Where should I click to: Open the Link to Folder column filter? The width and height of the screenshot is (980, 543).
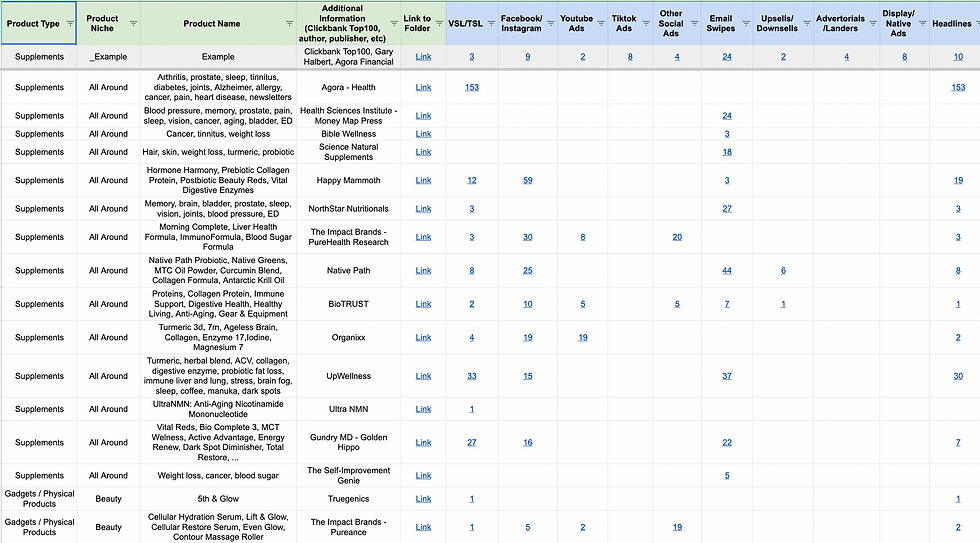439,24
